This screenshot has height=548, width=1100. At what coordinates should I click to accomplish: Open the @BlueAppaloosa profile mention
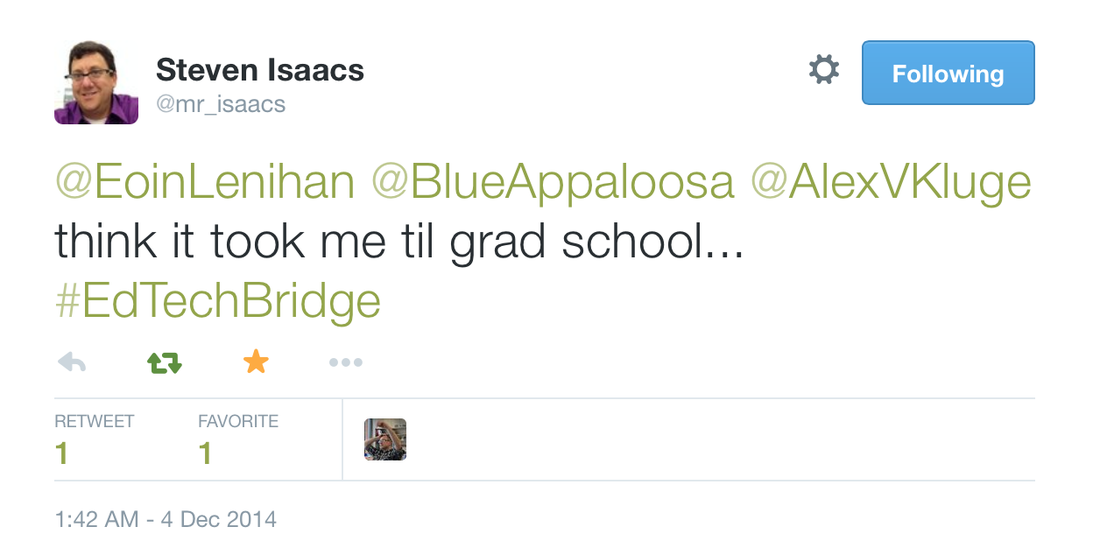552,183
